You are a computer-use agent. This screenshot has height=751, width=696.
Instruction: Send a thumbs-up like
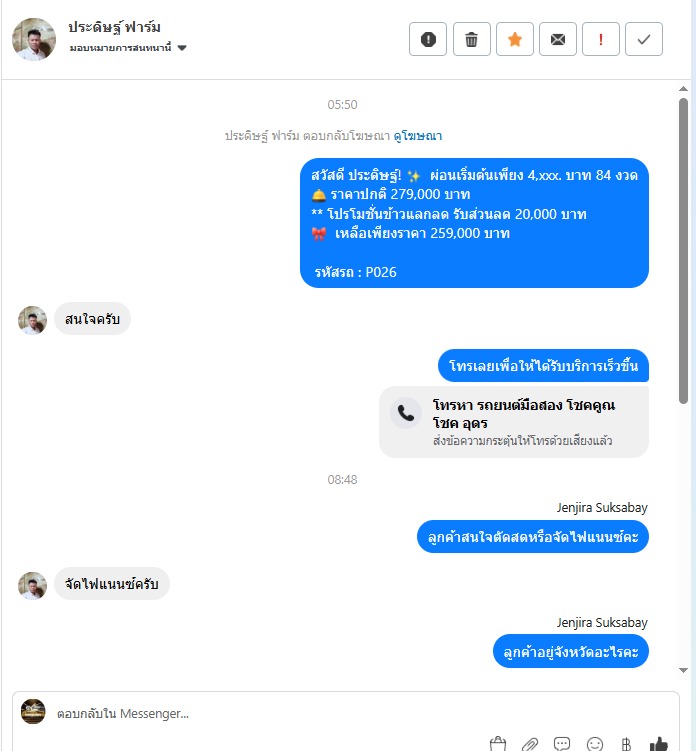pos(659,744)
